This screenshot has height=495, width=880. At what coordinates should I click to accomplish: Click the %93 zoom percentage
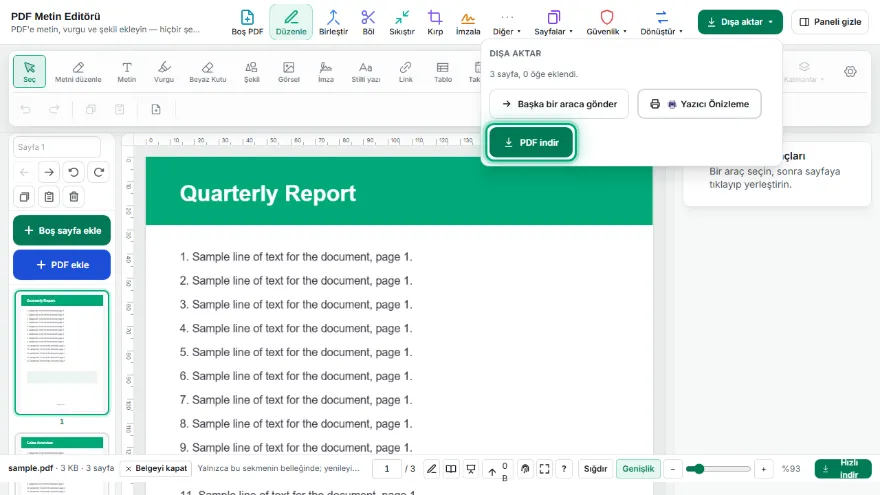point(791,469)
